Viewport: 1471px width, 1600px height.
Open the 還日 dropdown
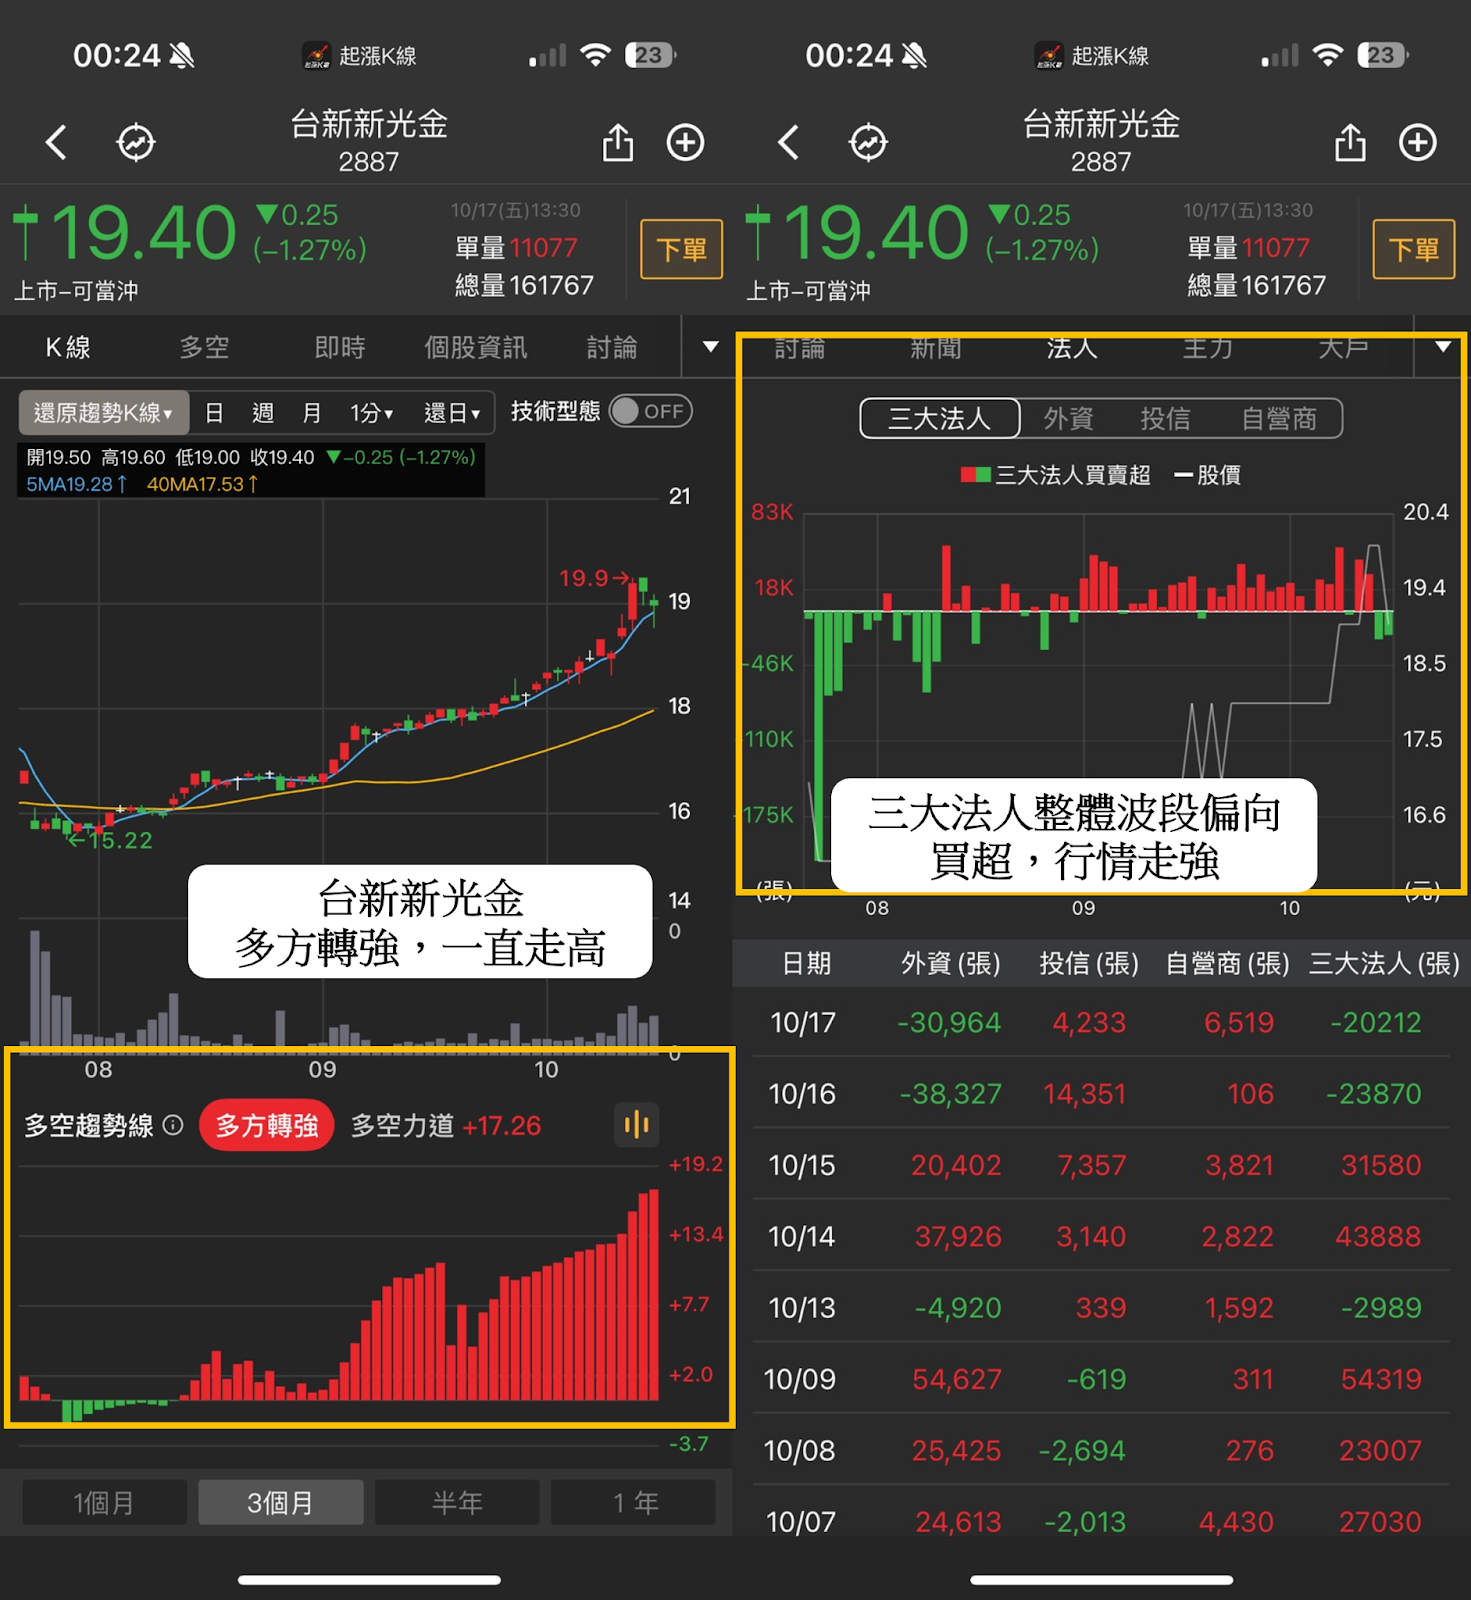[x=452, y=413]
